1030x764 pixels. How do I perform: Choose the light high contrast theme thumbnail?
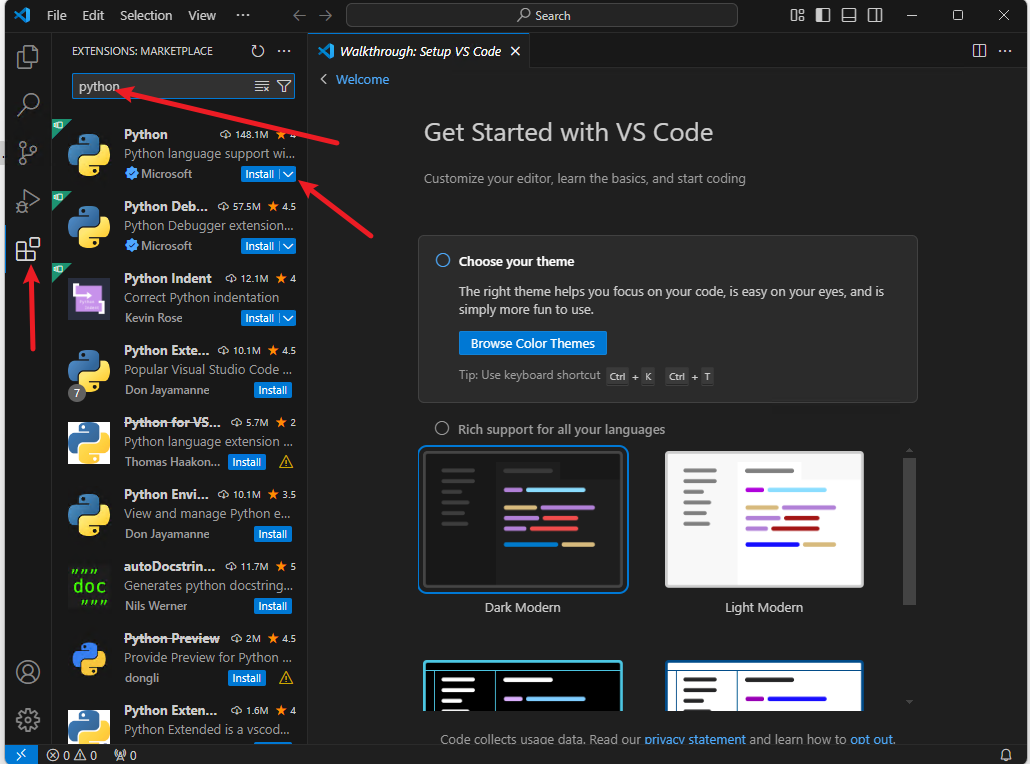pos(764,685)
